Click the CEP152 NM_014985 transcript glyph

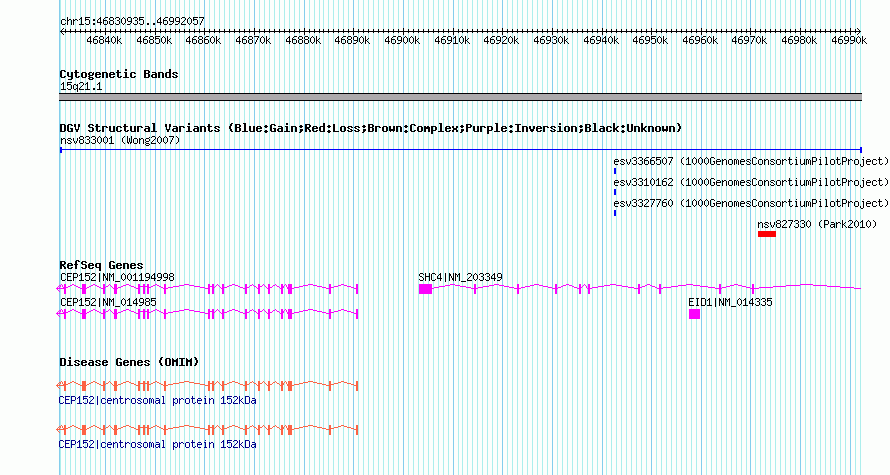point(208,314)
